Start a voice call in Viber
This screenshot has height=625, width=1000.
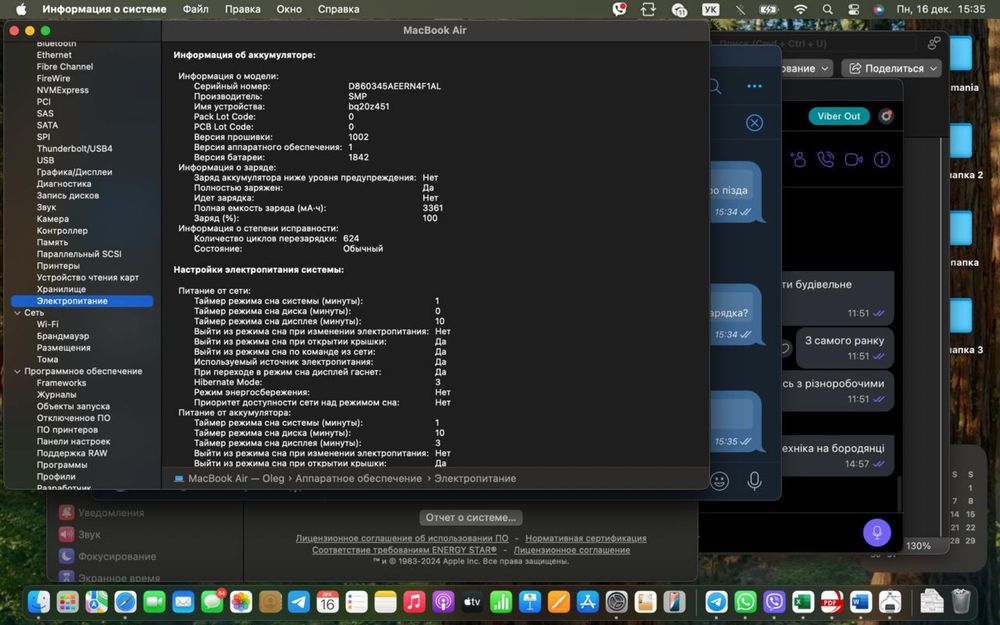826,159
